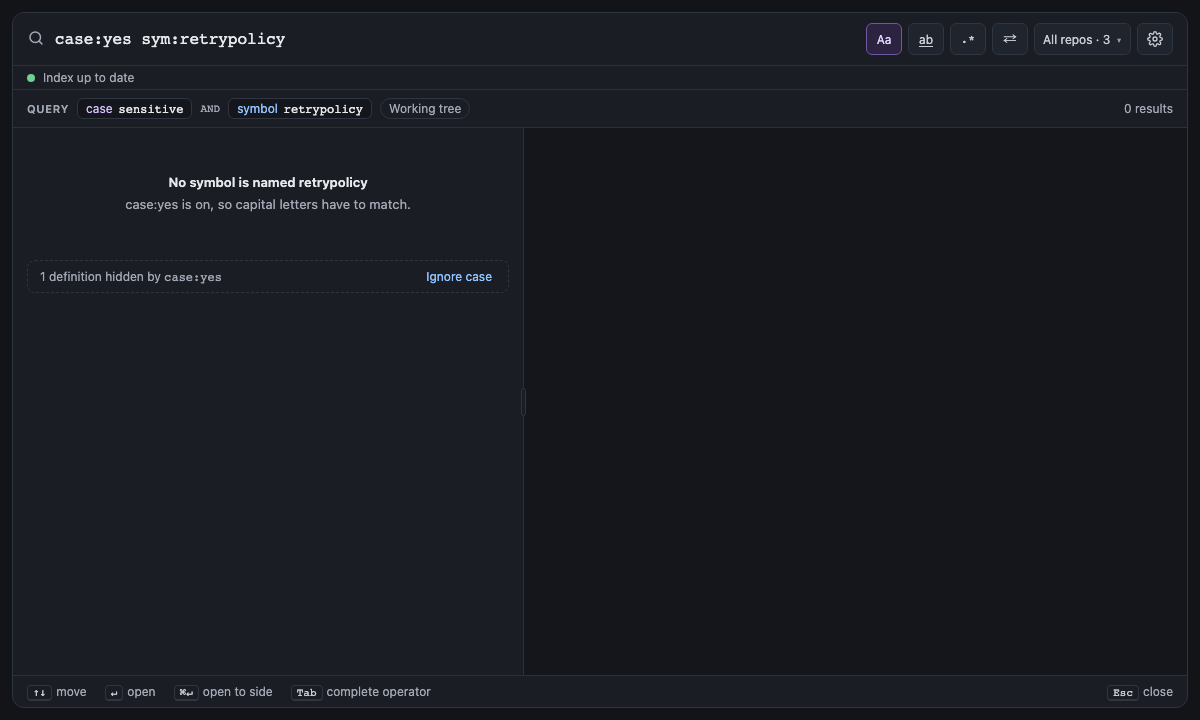Click the 'Index up to date' text
Viewport: 1200px width, 720px height.
pyautogui.click(x=88, y=78)
